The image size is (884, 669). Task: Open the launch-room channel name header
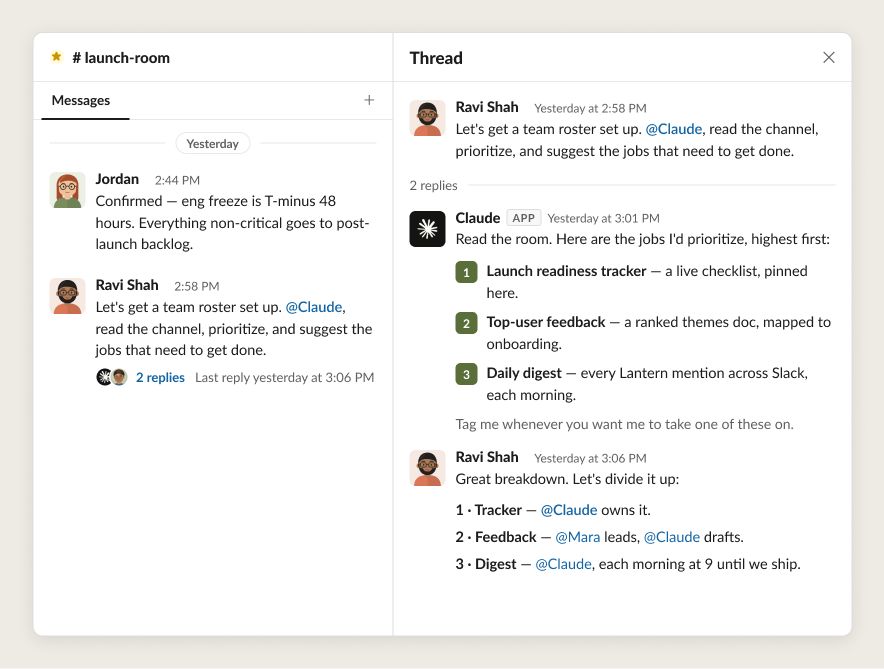[x=121, y=57]
